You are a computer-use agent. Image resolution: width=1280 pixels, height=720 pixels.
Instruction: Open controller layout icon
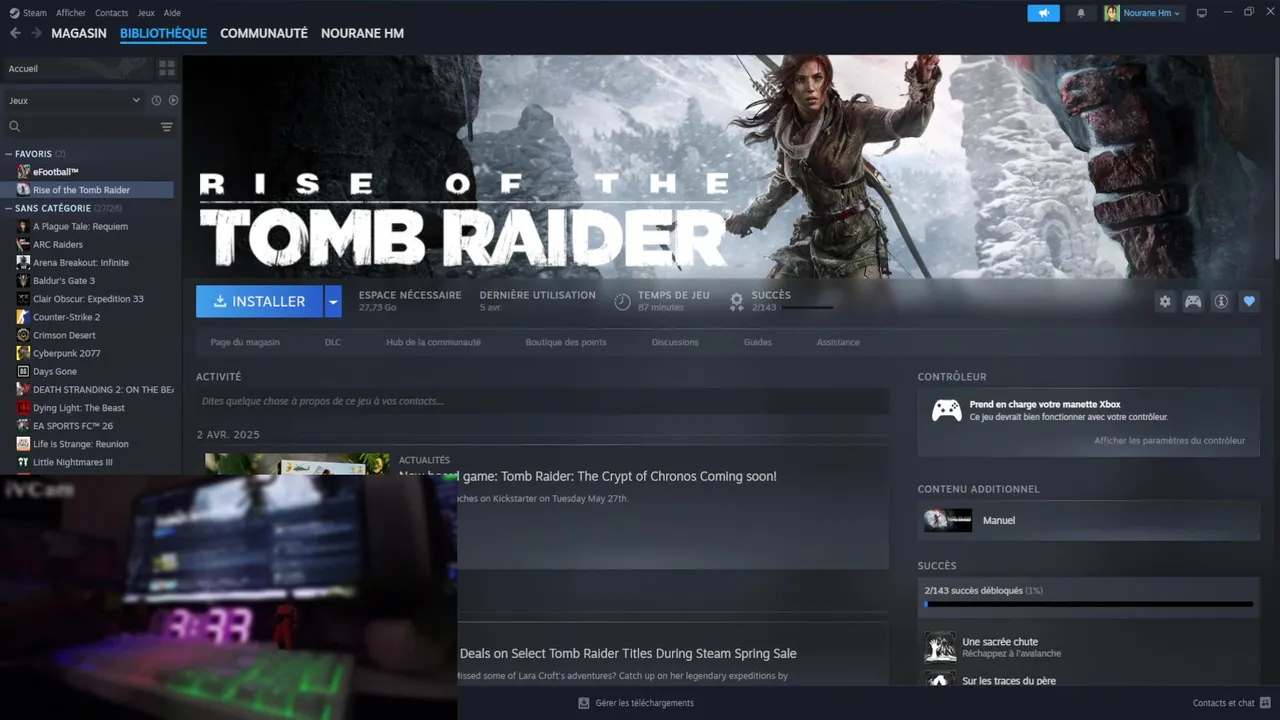click(x=1193, y=301)
